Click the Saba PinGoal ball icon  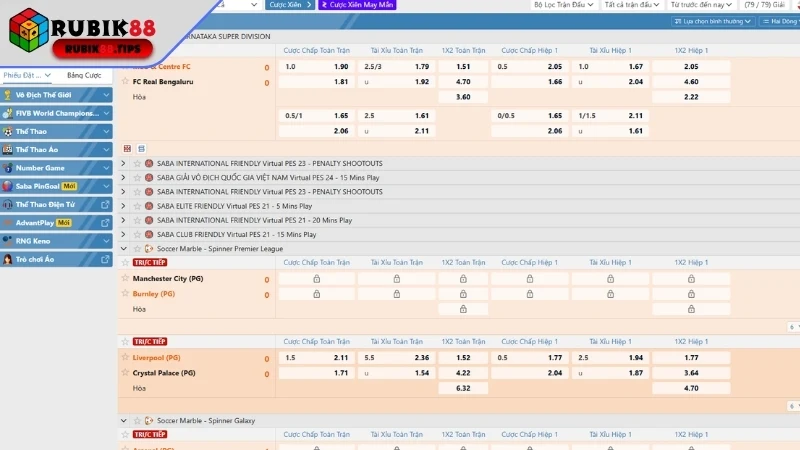point(8,186)
